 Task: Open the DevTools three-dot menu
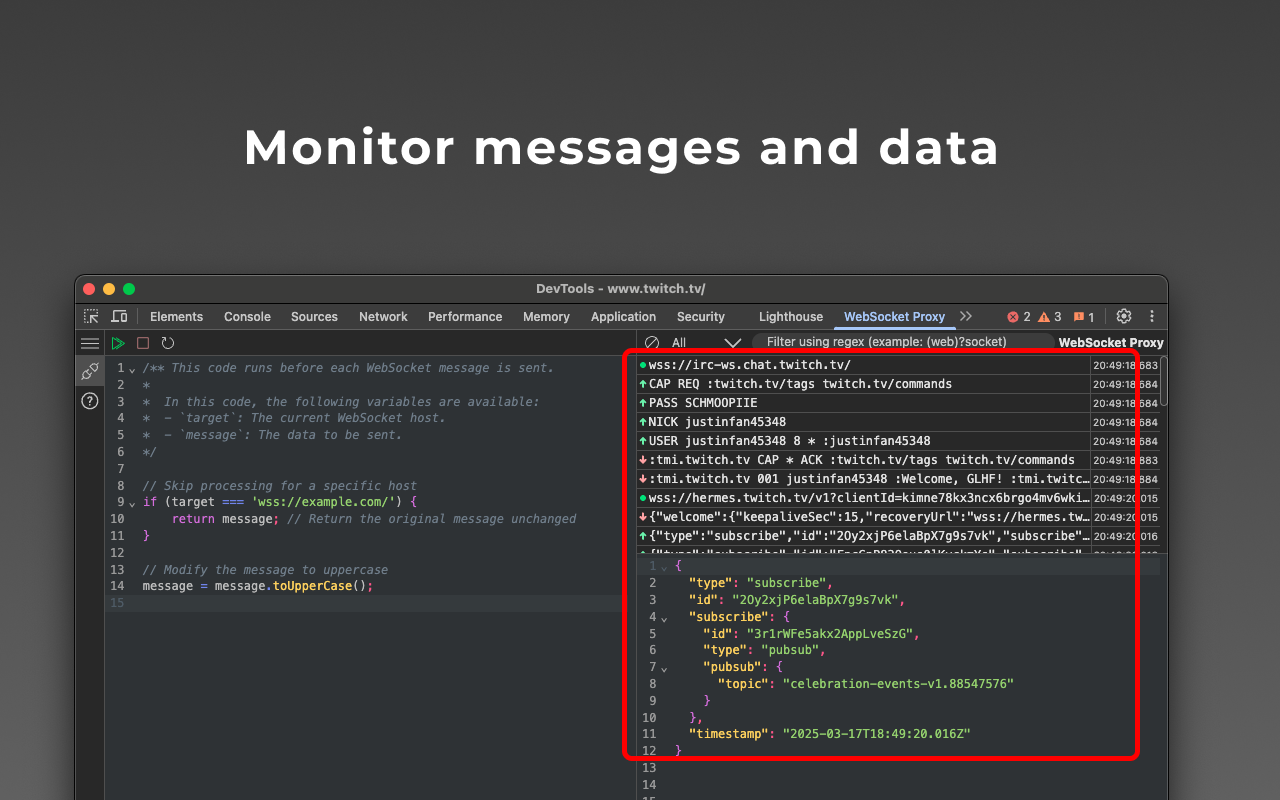pos(1152,316)
